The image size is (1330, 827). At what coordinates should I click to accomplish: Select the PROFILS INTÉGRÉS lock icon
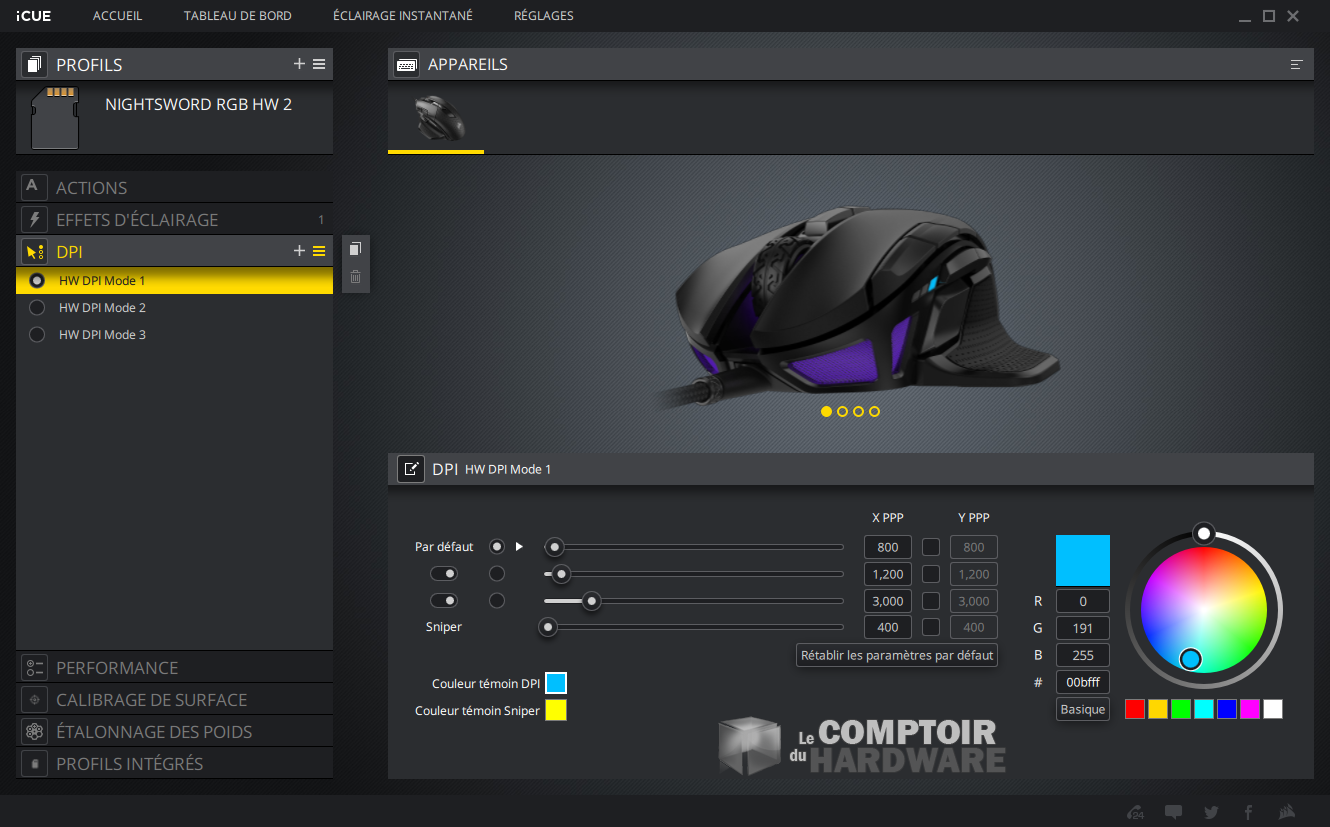click(34, 763)
